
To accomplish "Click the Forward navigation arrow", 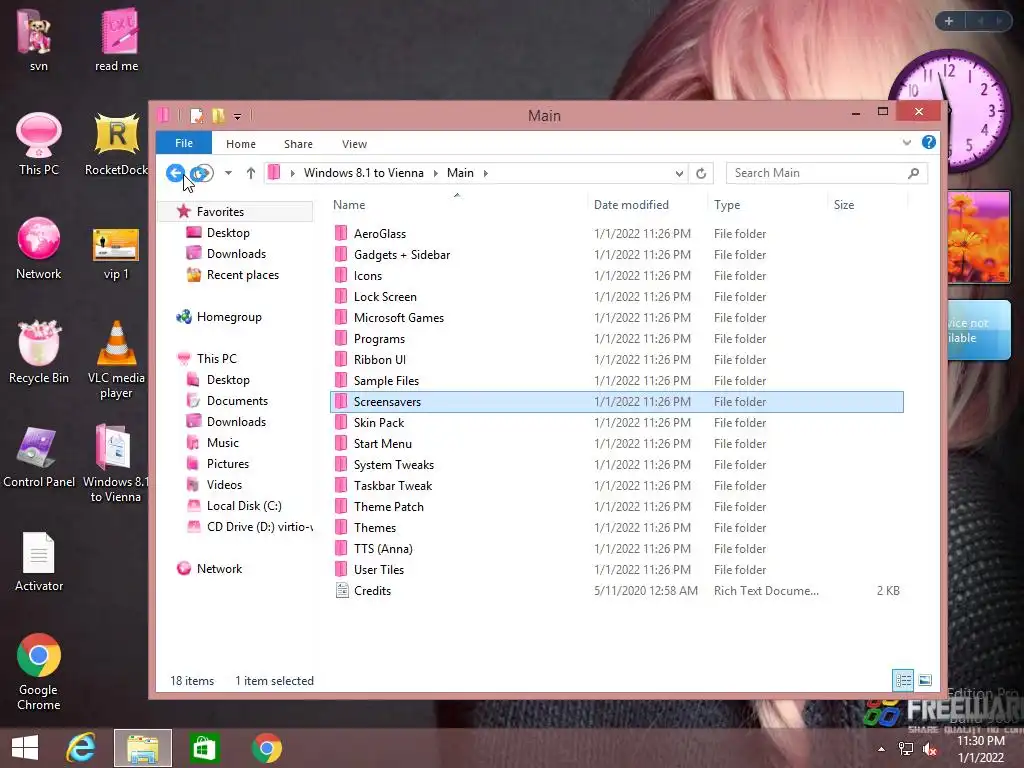I will [x=202, y=173].
